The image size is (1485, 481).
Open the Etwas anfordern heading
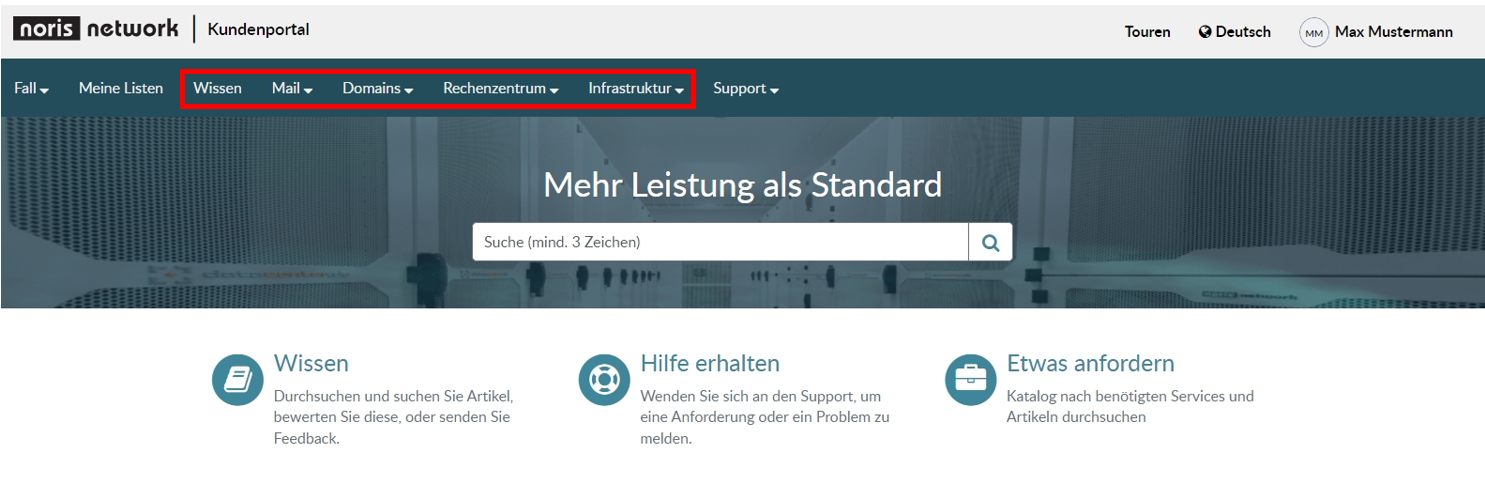[1090, 363]
